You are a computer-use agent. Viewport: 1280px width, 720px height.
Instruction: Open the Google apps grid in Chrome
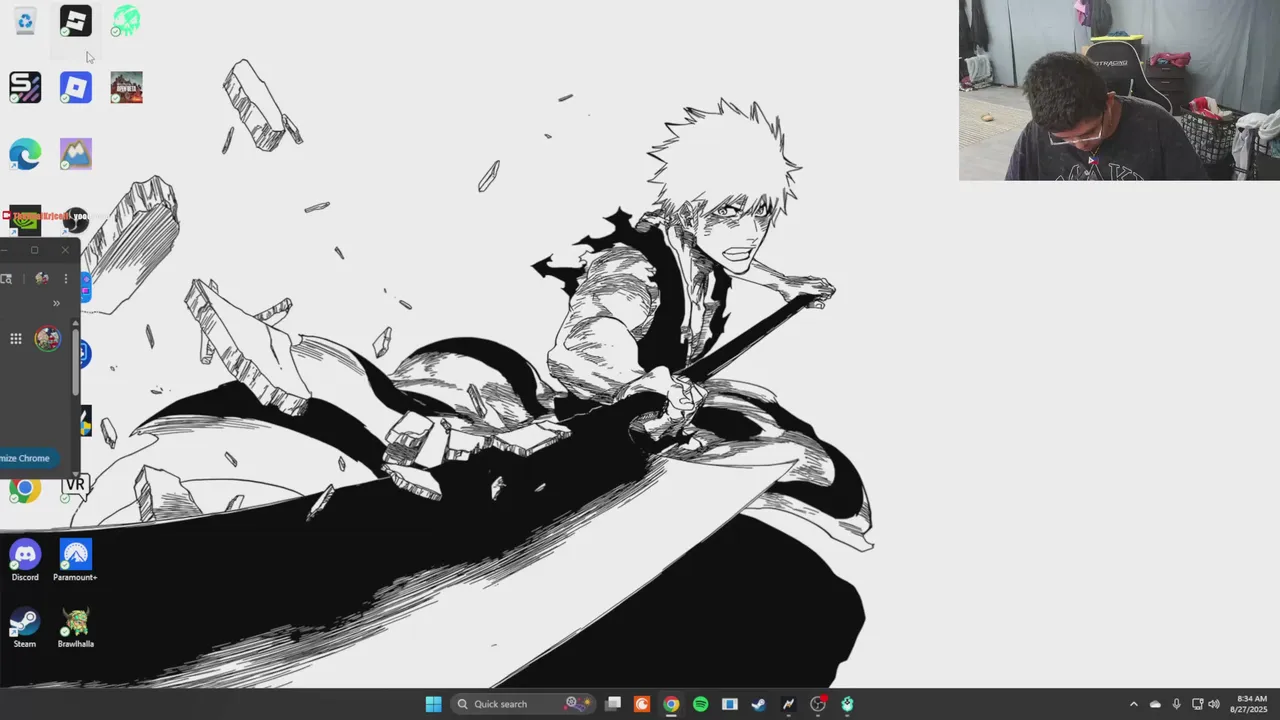(16, 339)
